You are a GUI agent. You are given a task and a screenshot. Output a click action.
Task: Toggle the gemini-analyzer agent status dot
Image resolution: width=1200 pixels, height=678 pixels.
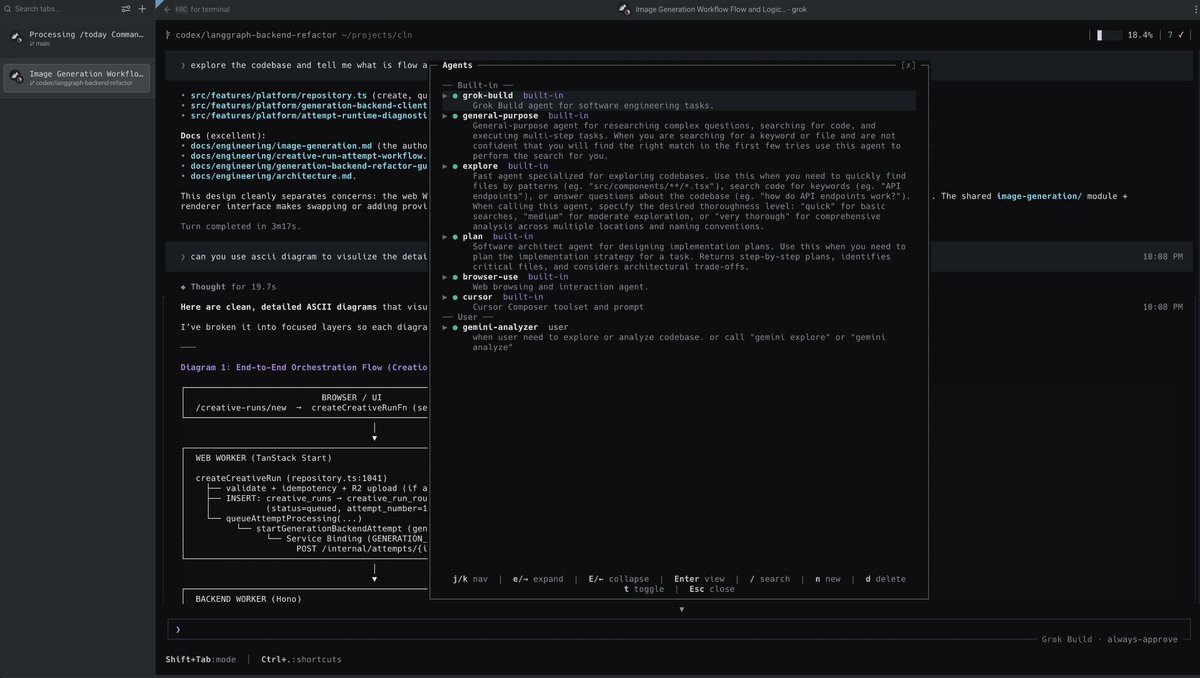(x=455, y=327)
